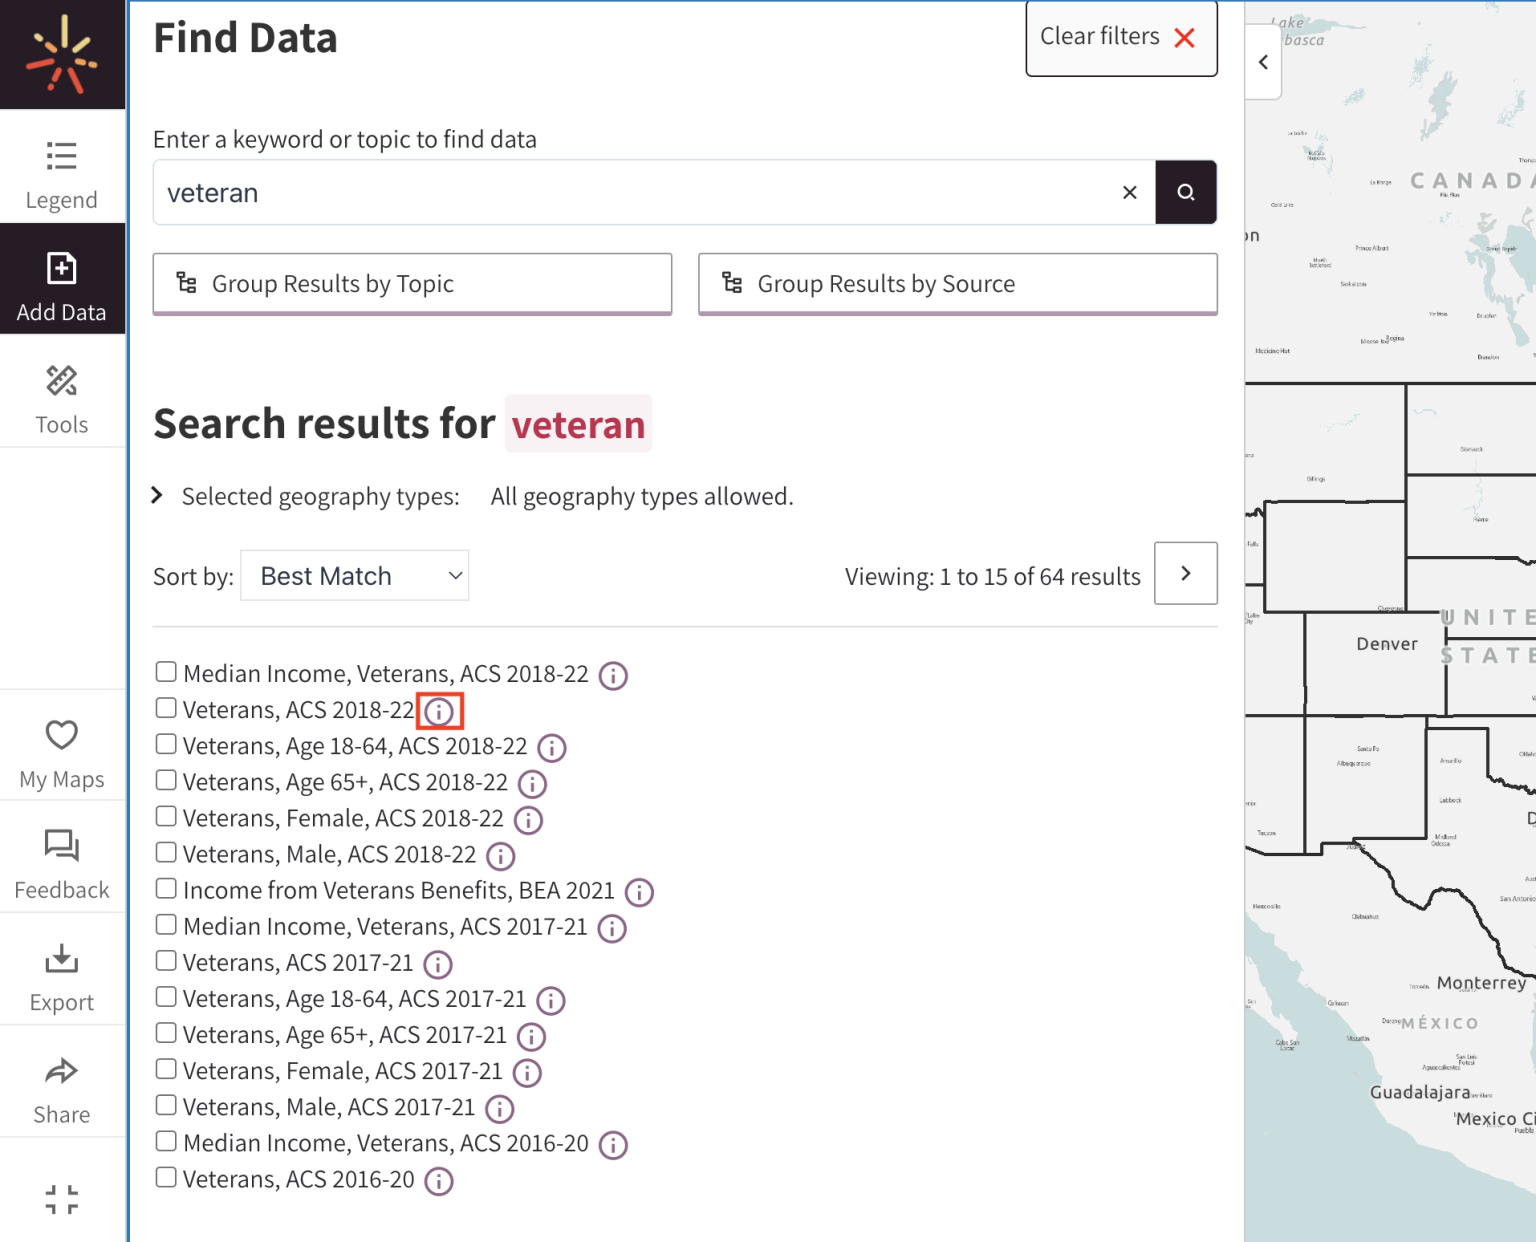Collapse the map side panel with the chevron
1536x1242 pixels.
coord(1262,62)
